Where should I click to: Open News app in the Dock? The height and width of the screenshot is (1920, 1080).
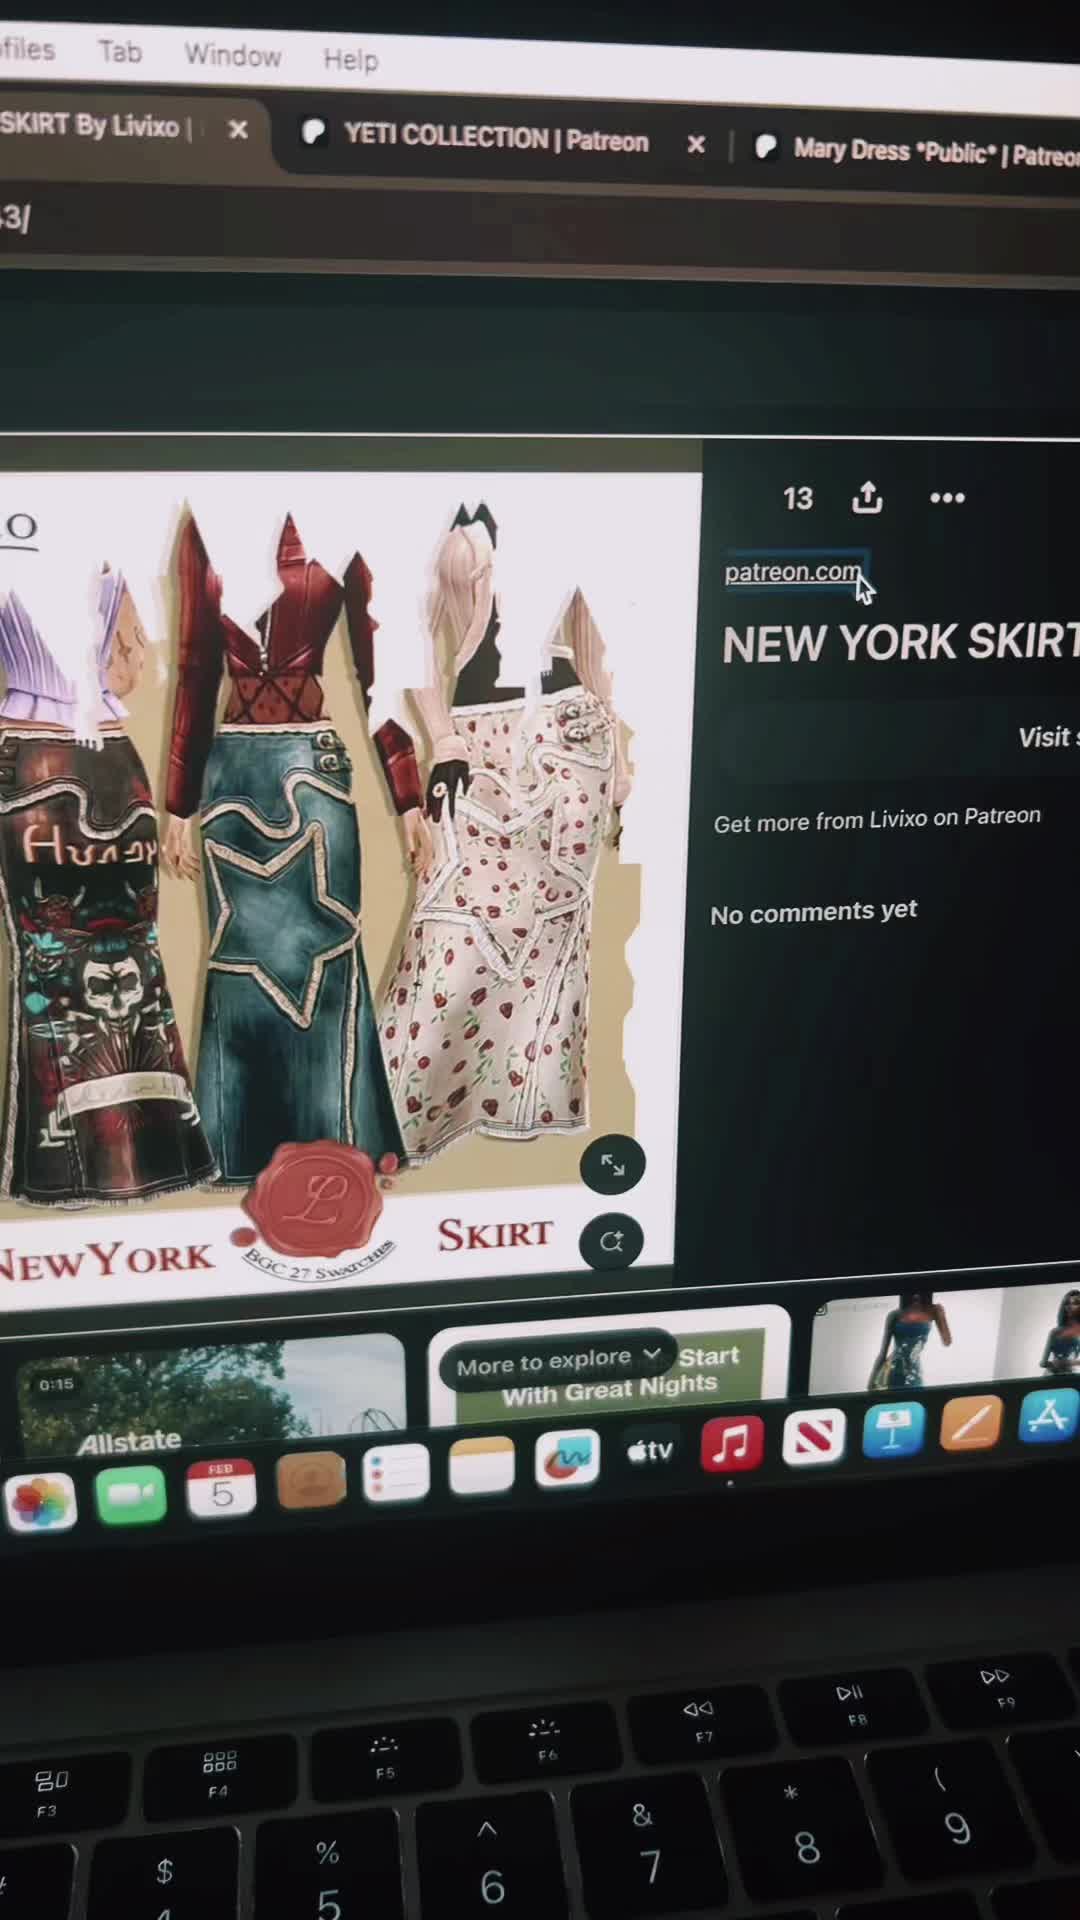813,1437
